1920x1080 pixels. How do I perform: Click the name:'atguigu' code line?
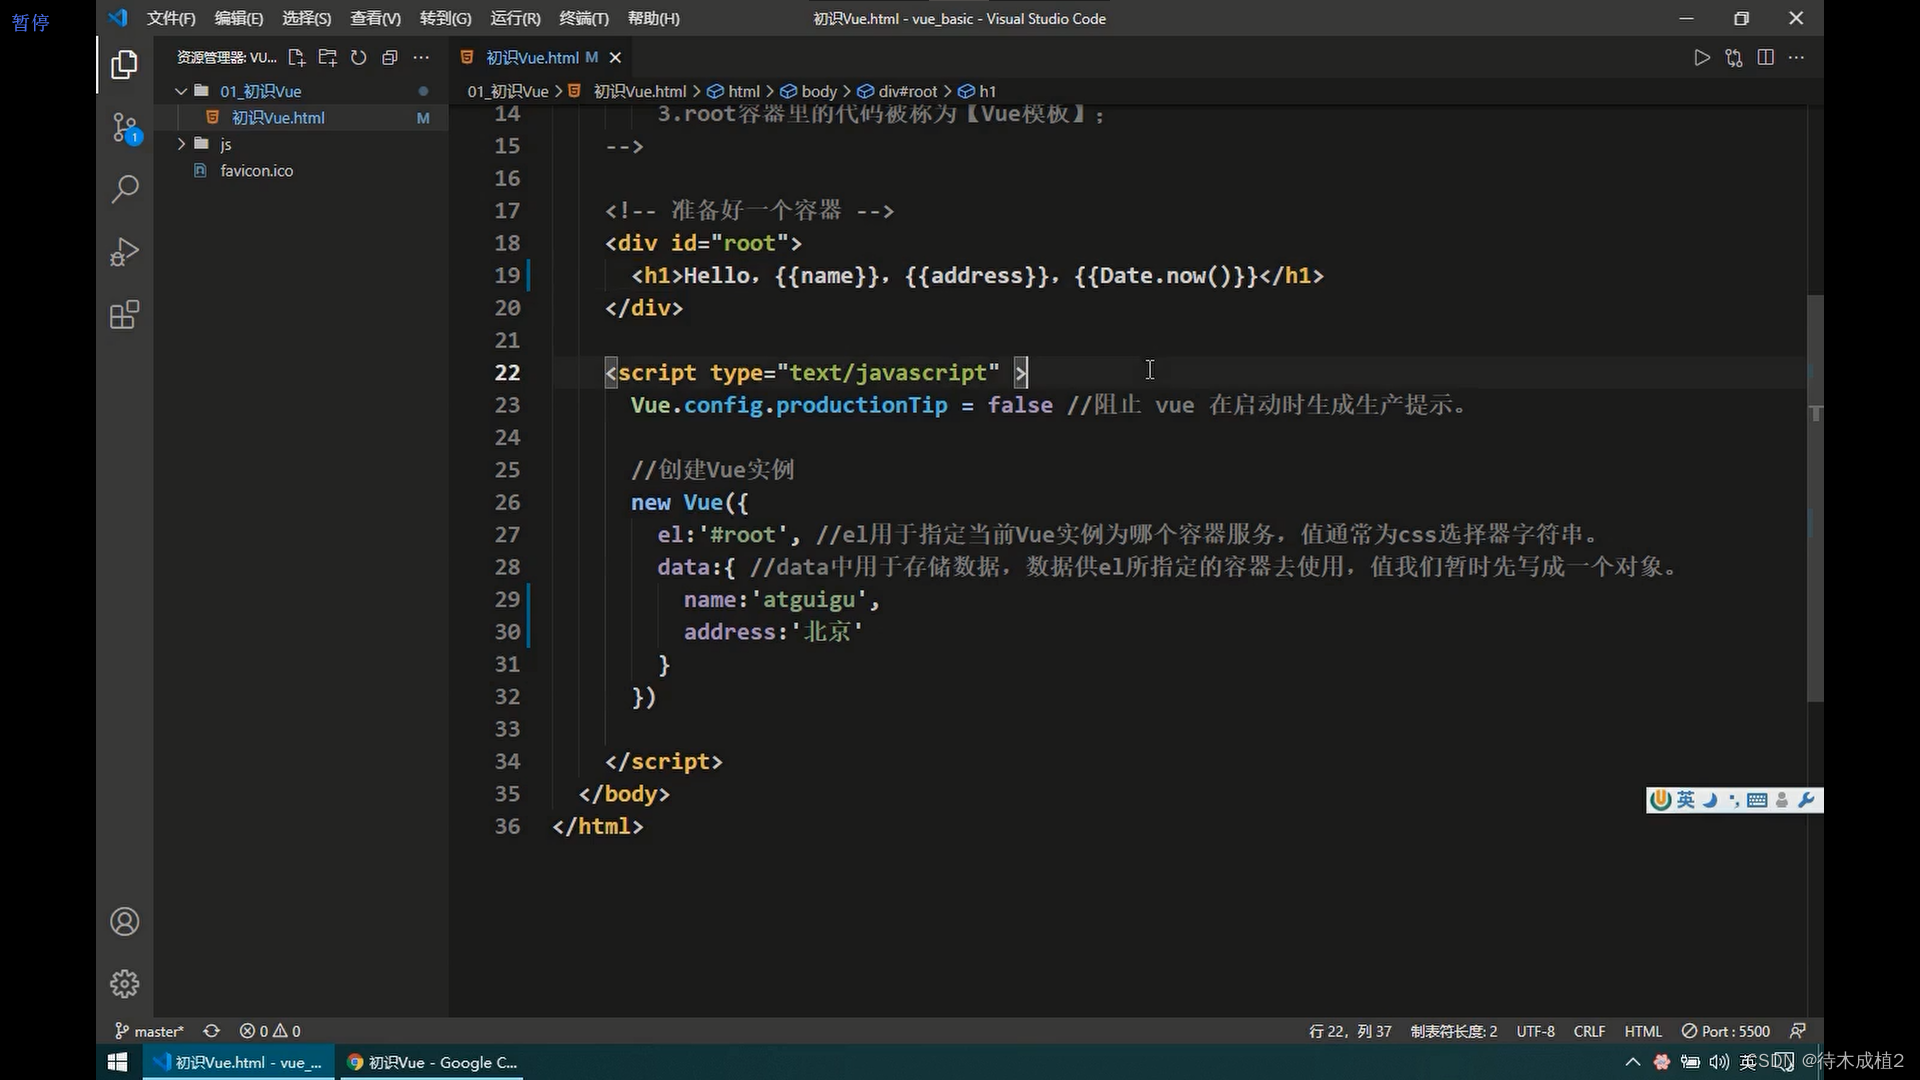[x=781, y=600]
